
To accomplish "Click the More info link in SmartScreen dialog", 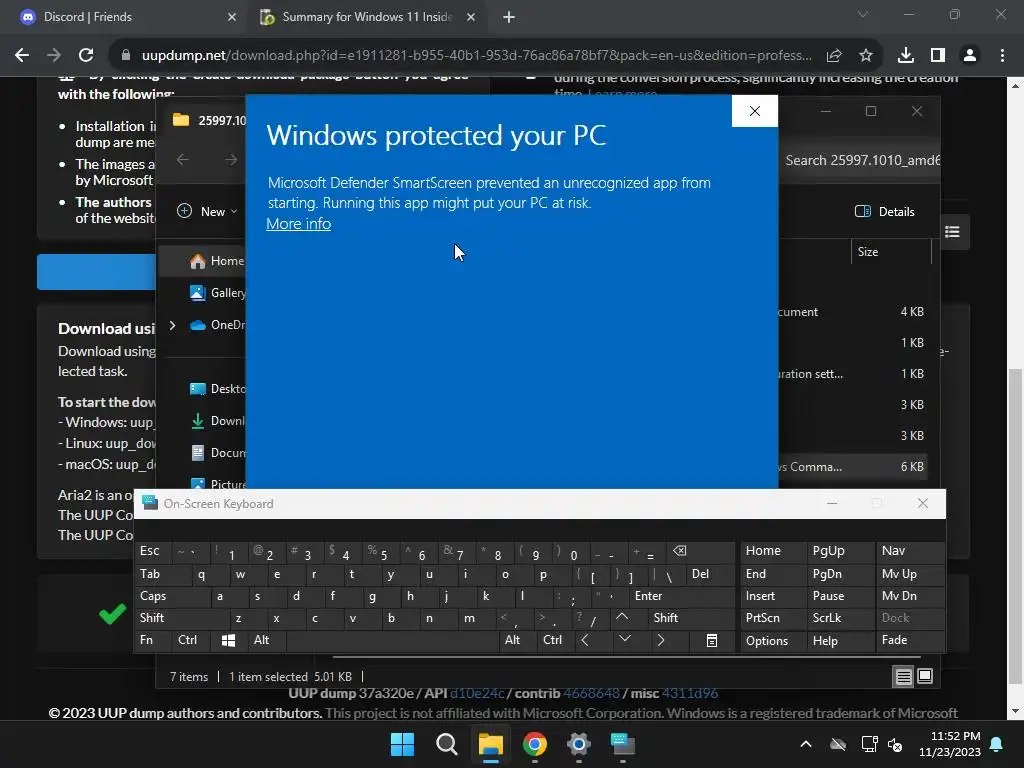I will pyautogui.click(x=298, y=224).
